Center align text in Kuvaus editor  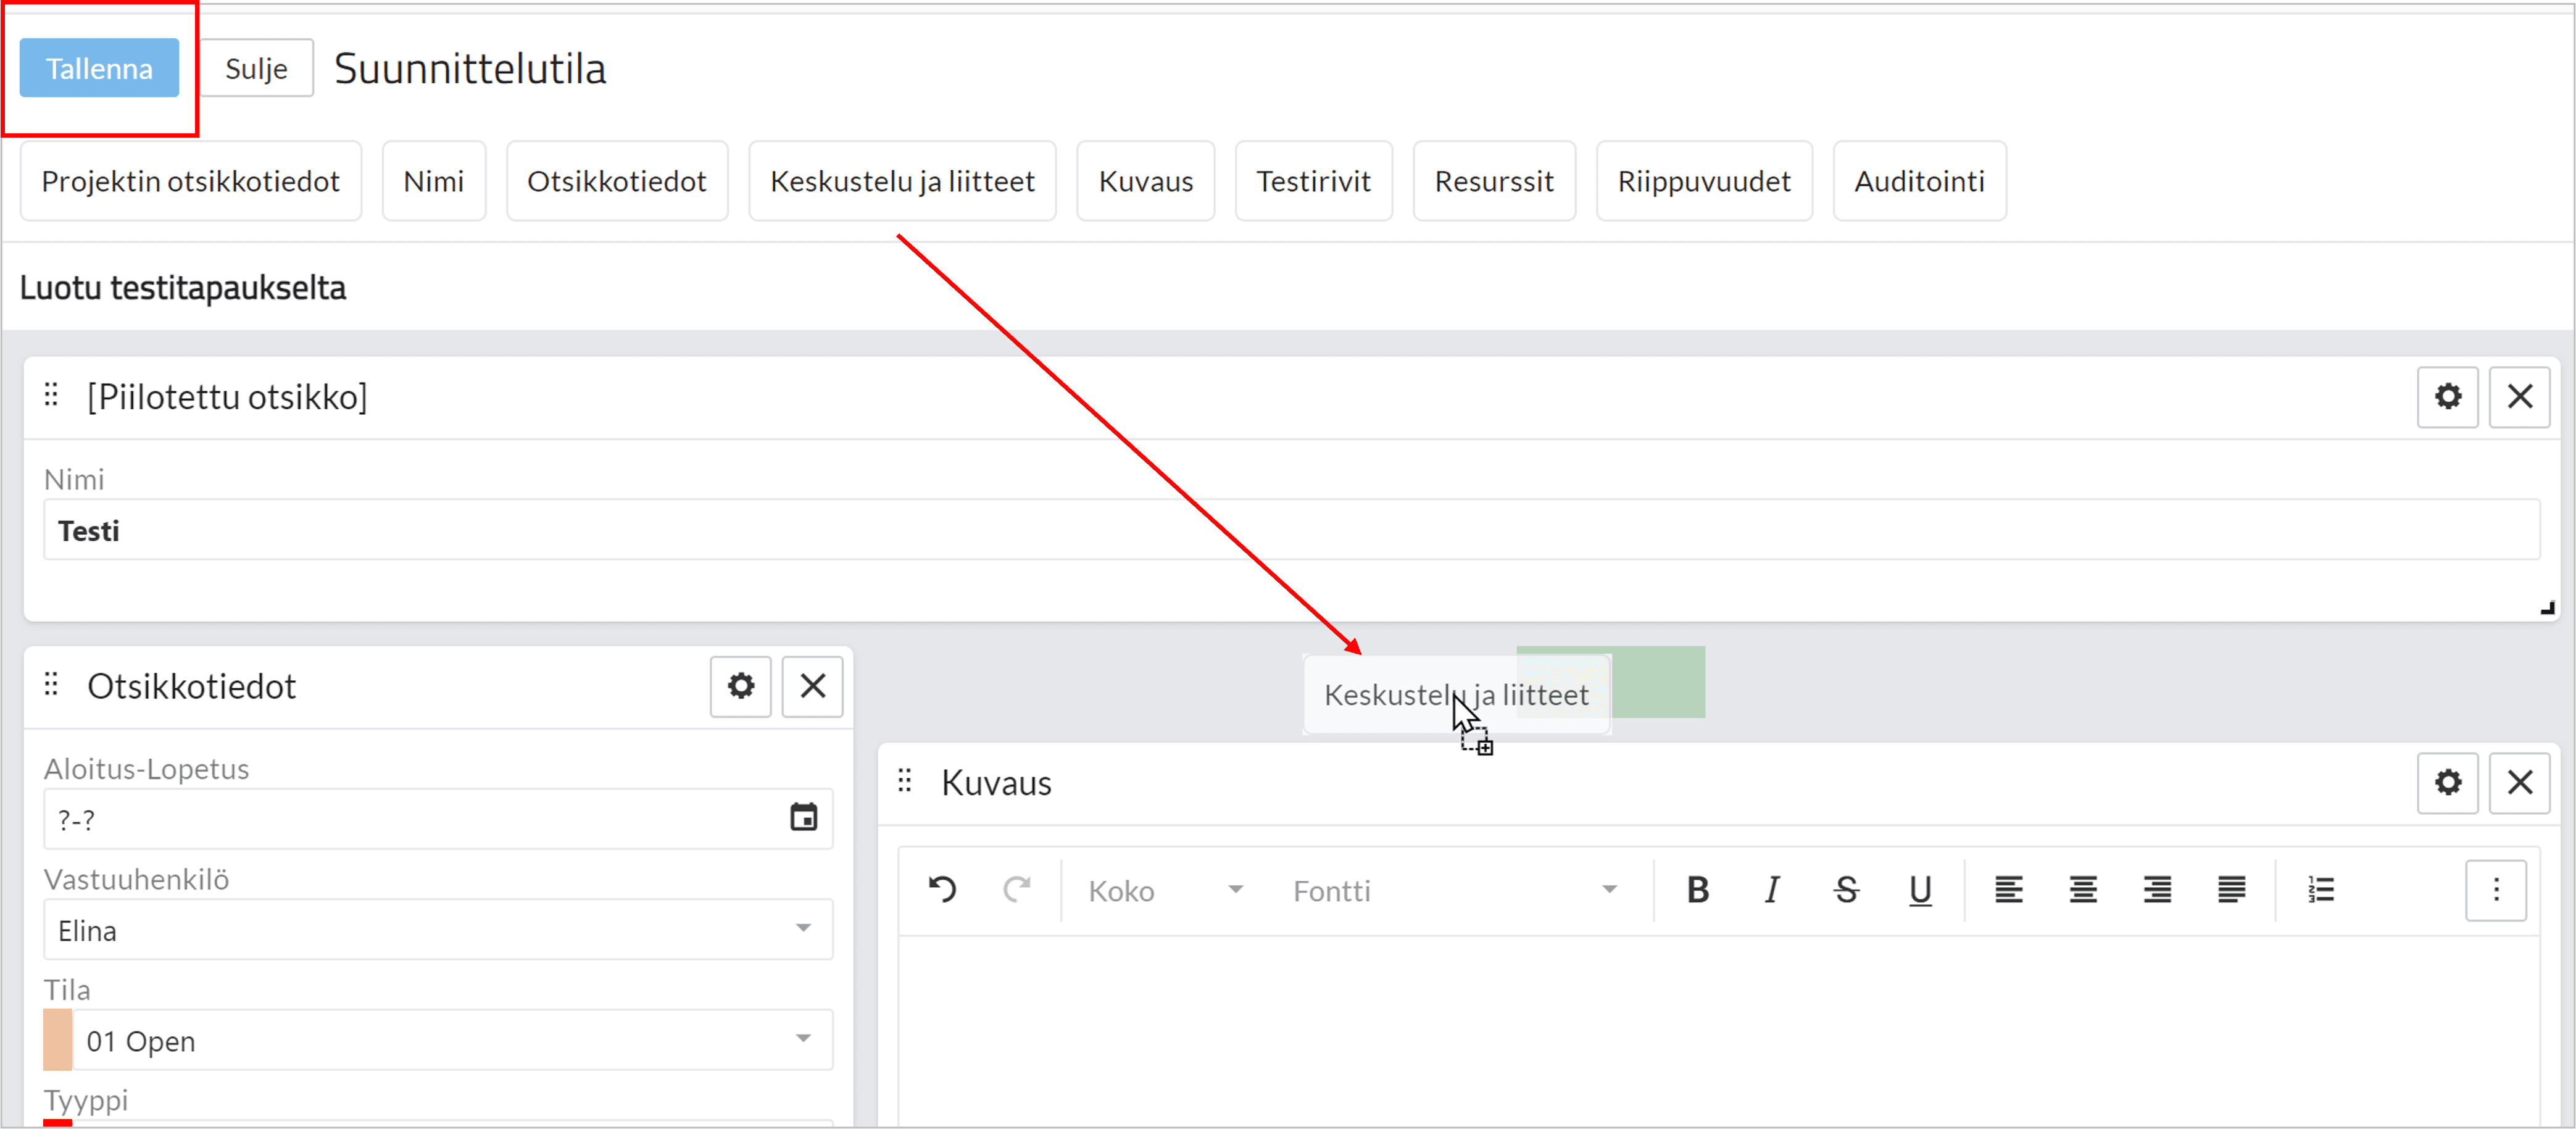[2083, 889]
